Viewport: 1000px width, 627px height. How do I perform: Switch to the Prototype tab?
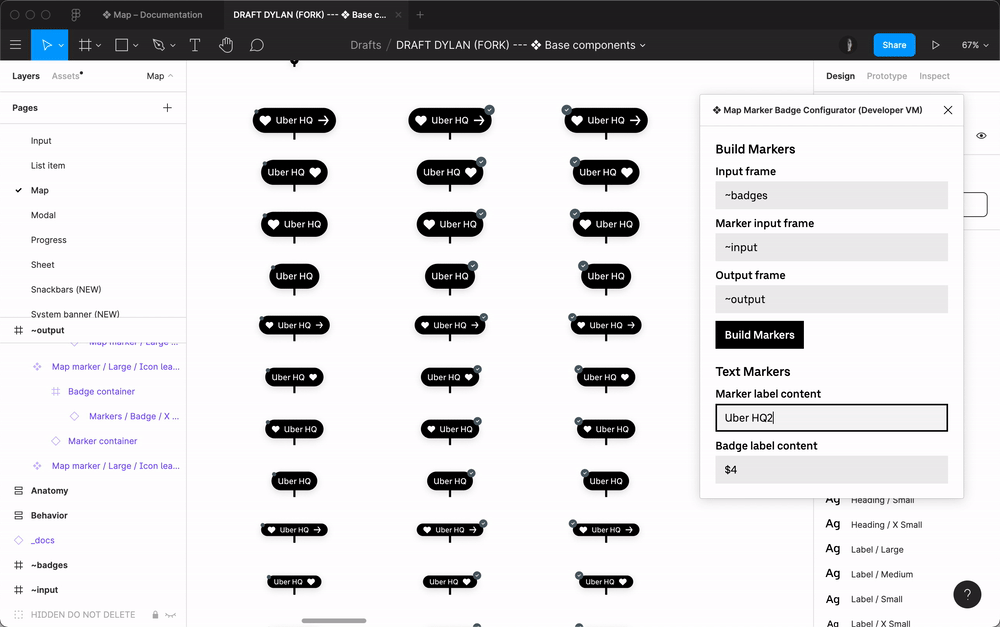click(x=886, y=76)
